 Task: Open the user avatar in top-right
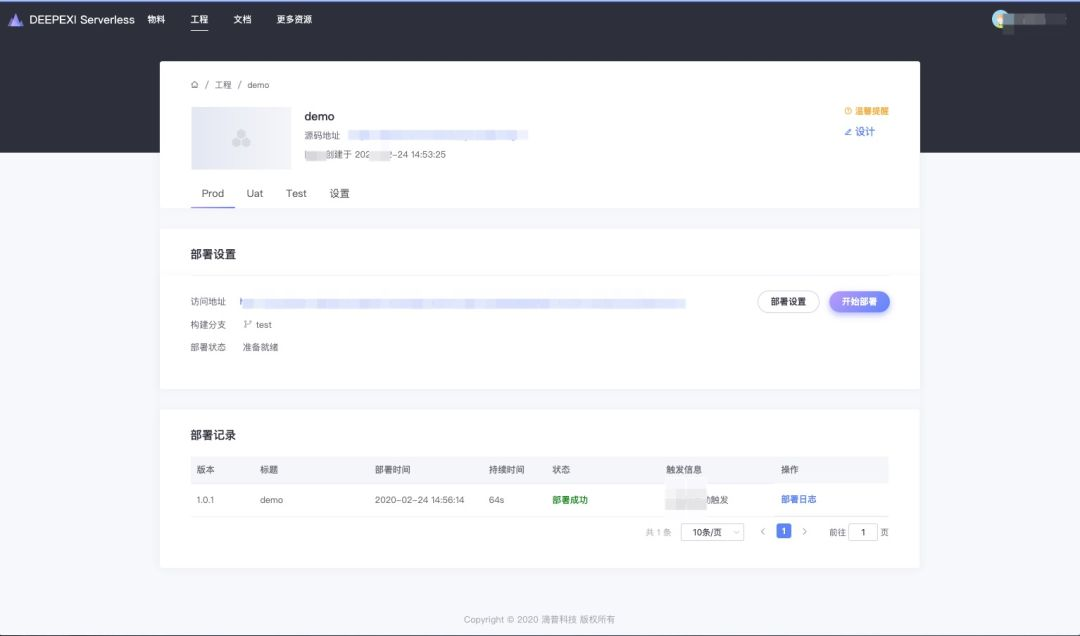(1000, 19)
